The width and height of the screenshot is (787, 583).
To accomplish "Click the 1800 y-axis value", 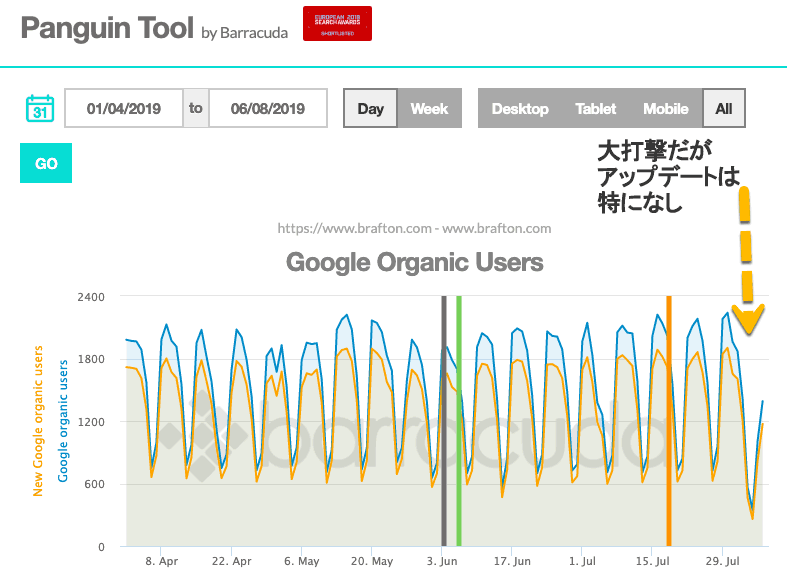I will pyautogui.click(x=91, y=359).
